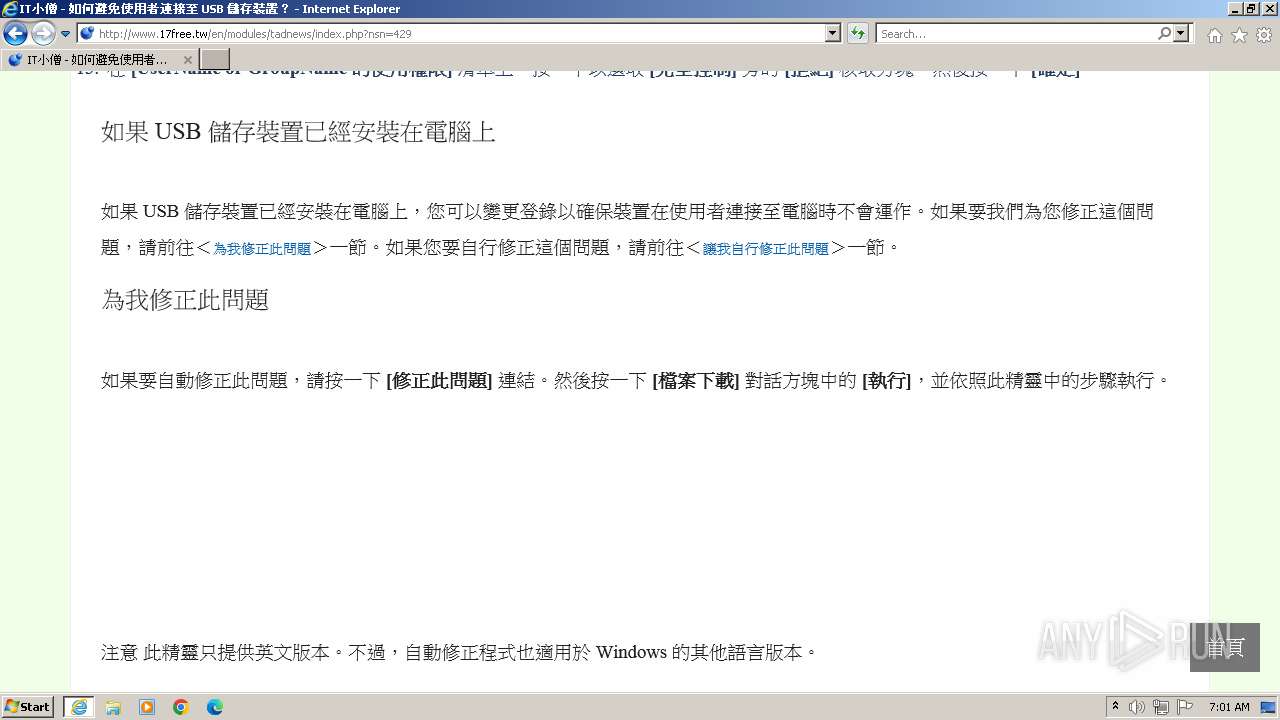The width and height of the screenshot is (1280, 720).
Task: Click the bold [檔案下載] text
Action: 696,381
